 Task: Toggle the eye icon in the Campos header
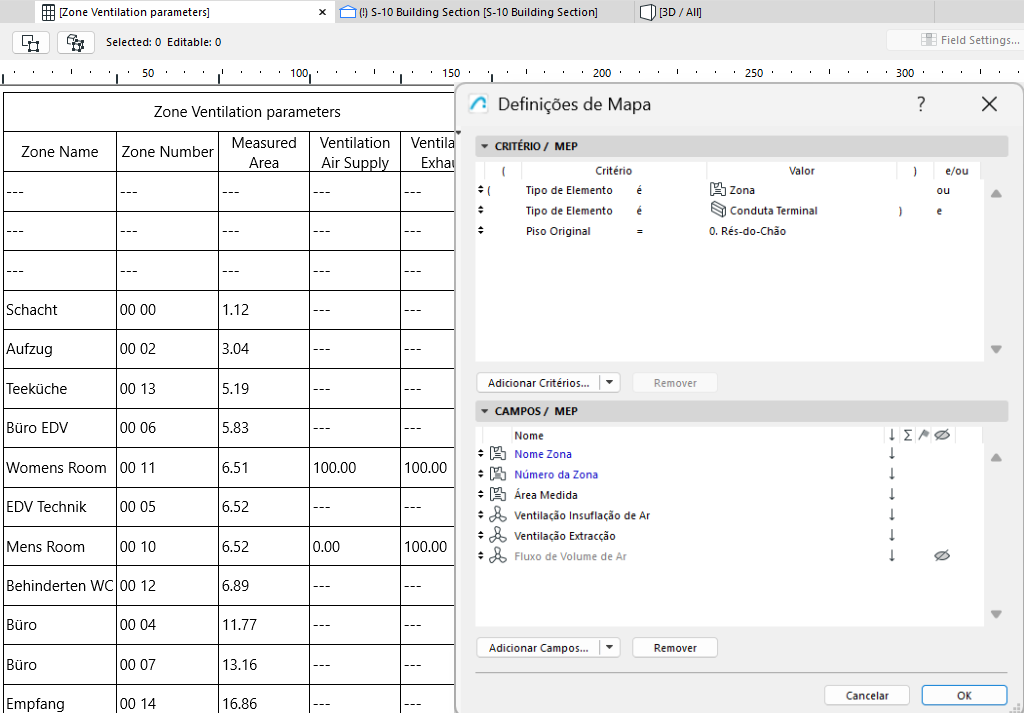point(942,435)
